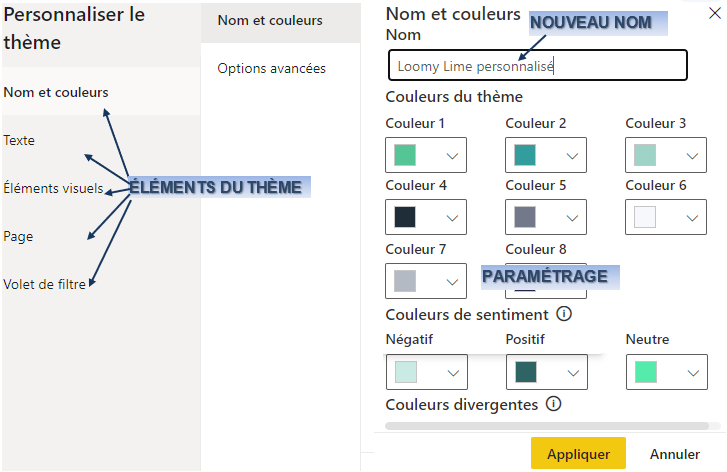Click the horizontal scrollbar below Couleurs divergentes
Screen dimensions: 727x472
pyautogui.click(x=547, y=426)
